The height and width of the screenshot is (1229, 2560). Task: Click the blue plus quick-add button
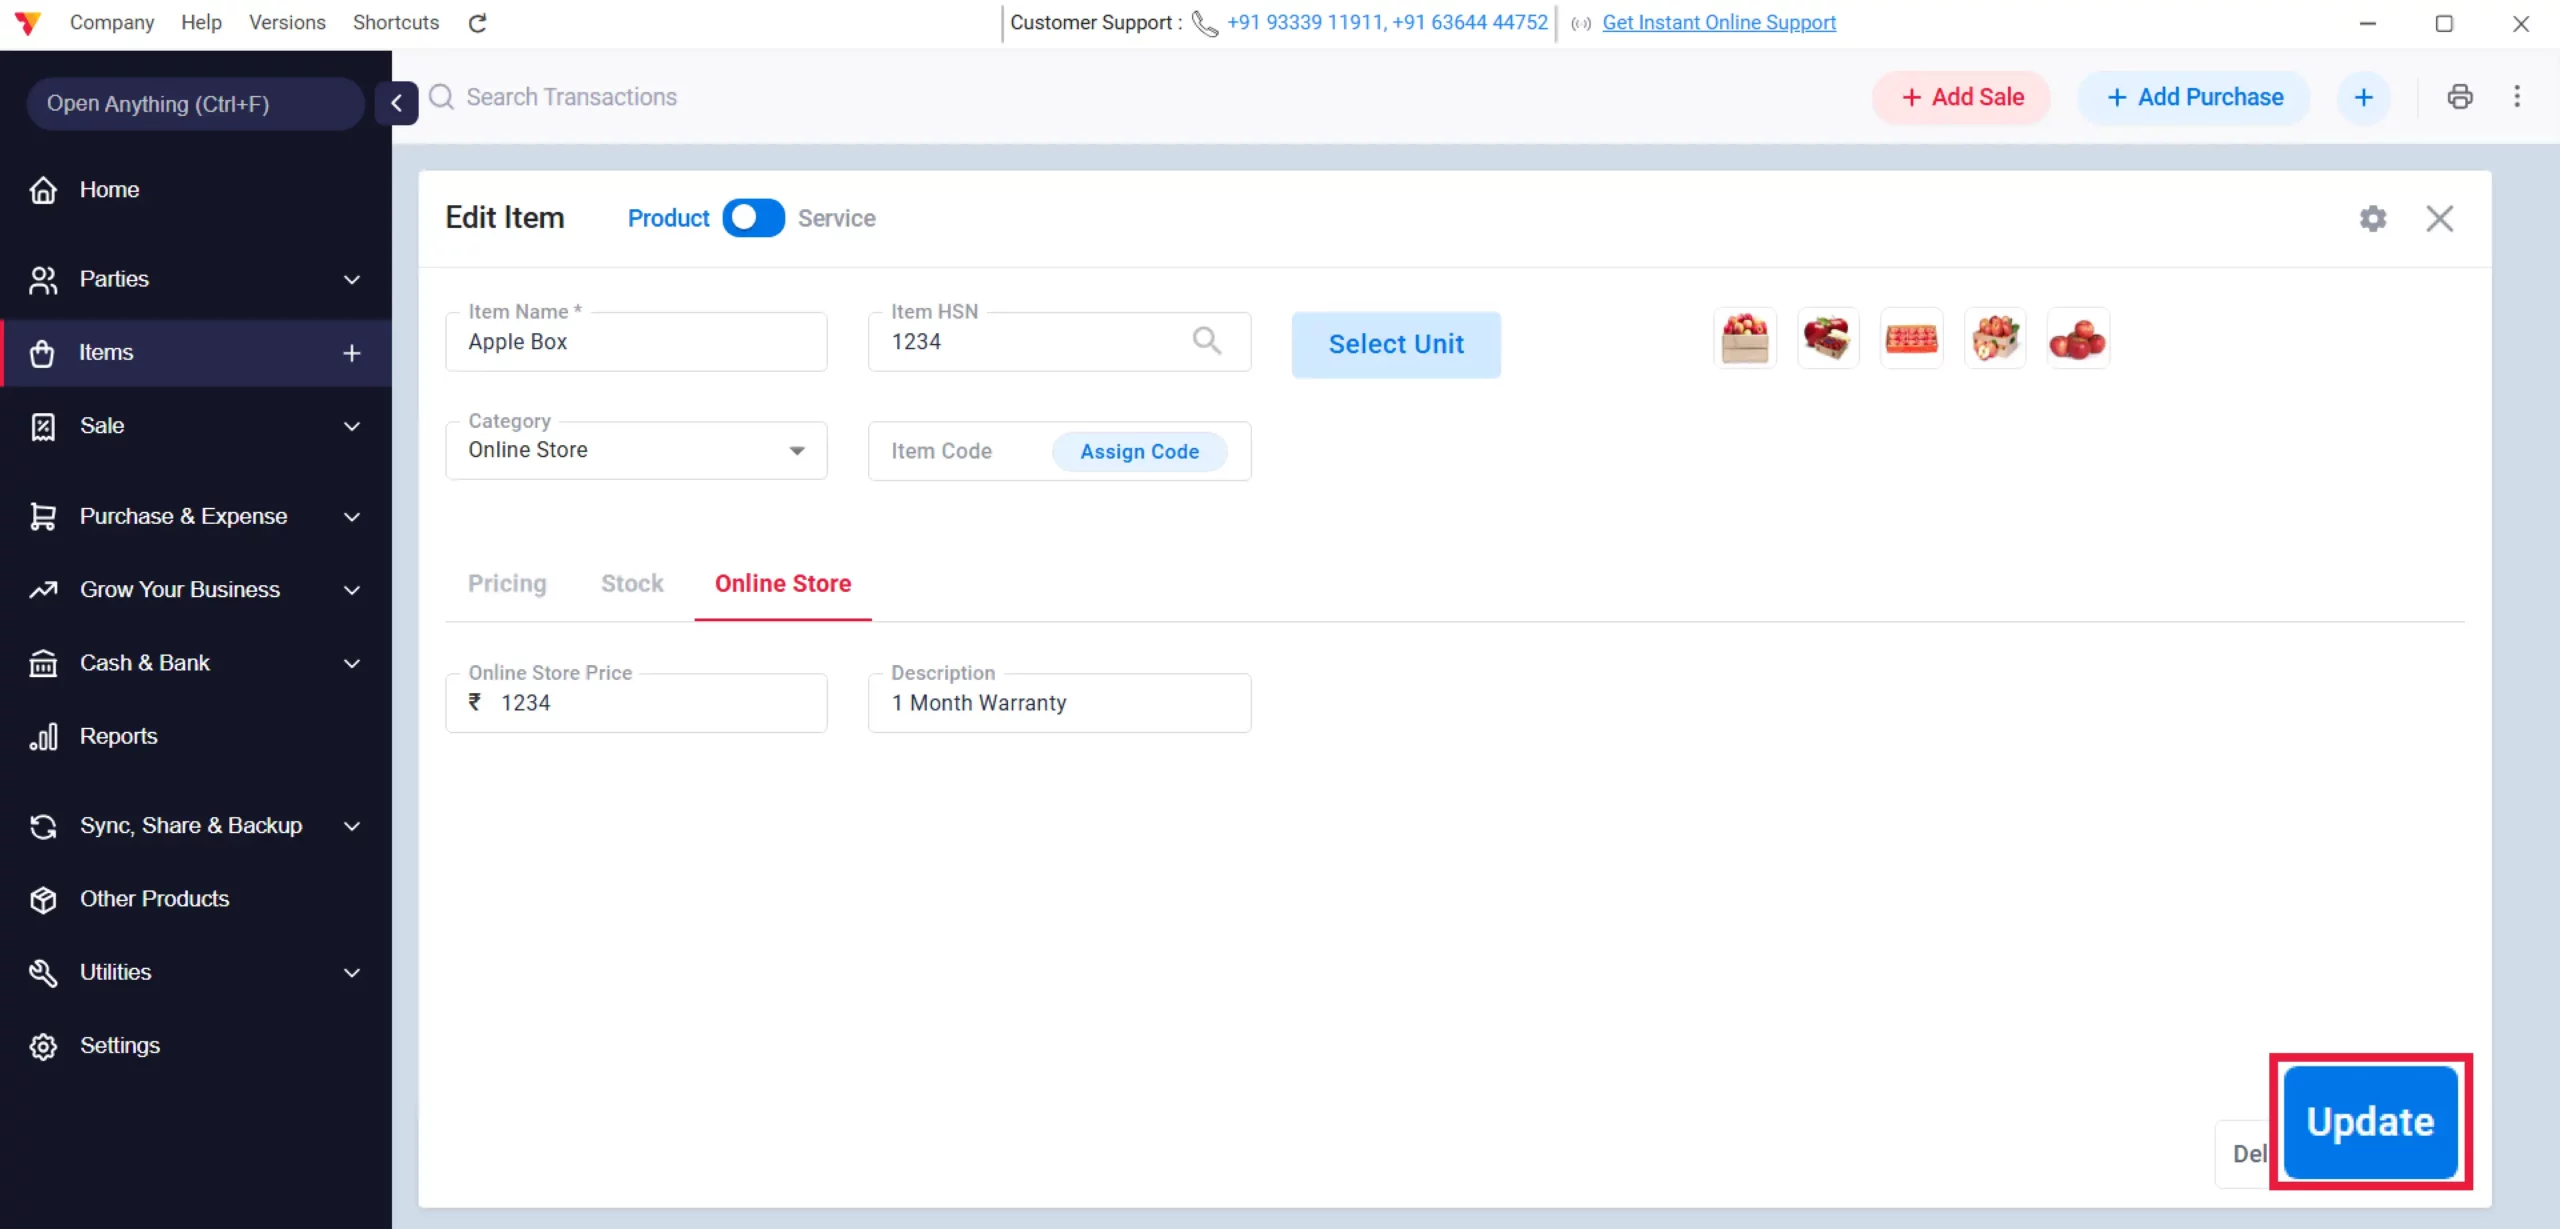point(2364,97)
